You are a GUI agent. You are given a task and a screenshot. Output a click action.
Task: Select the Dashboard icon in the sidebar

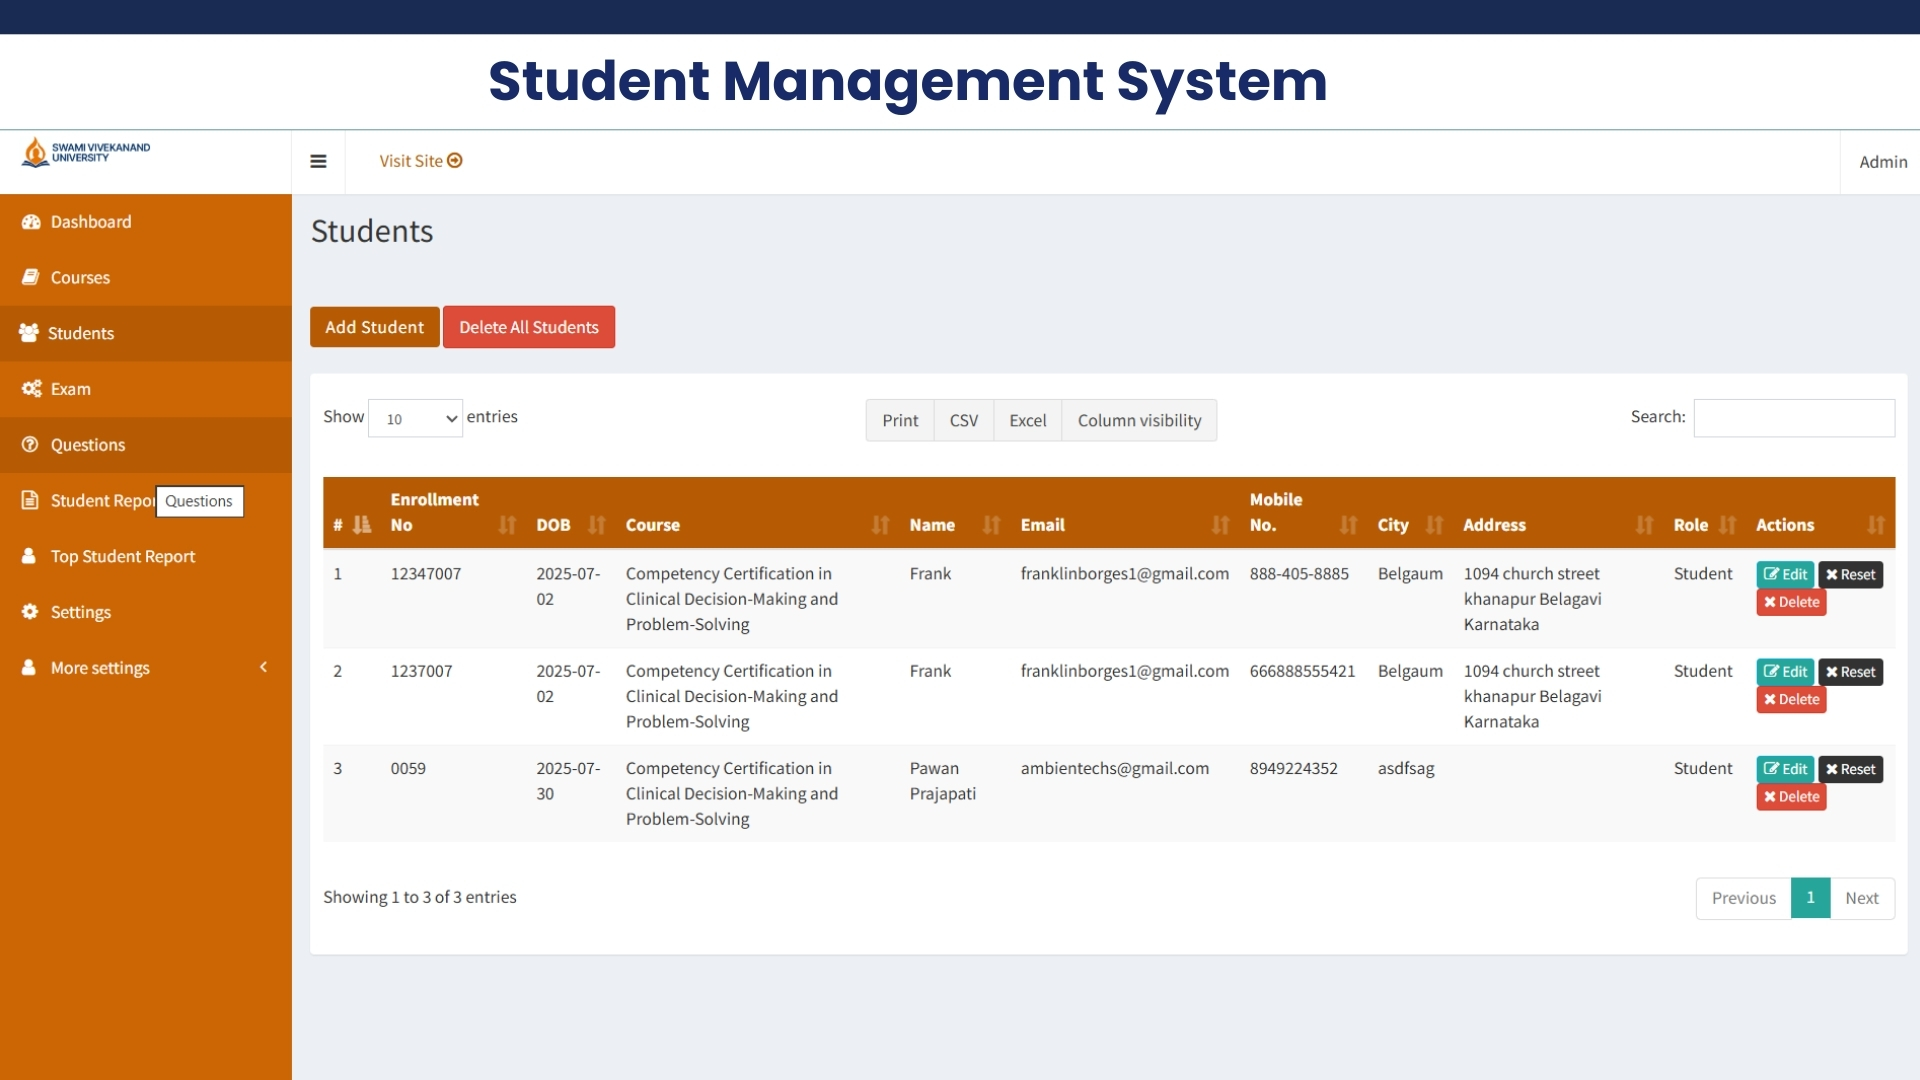32,221
